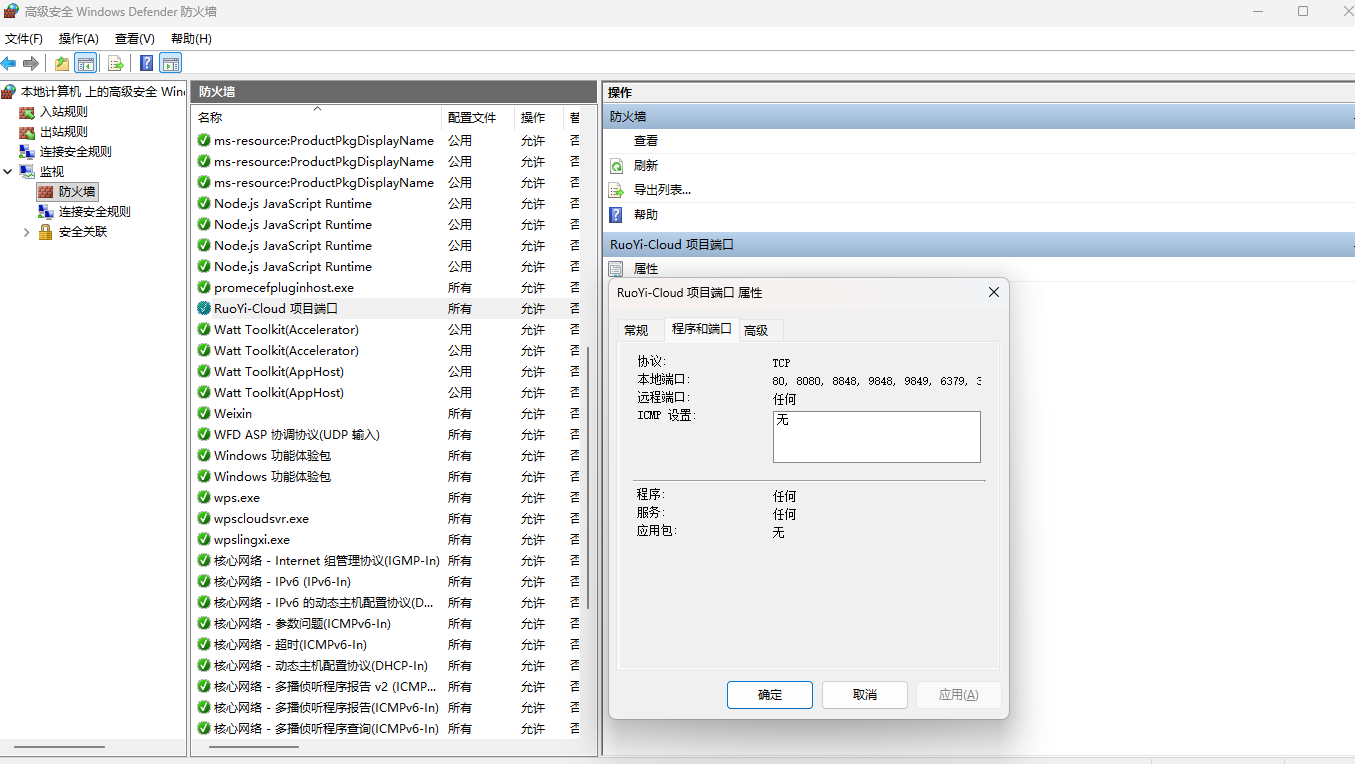
Task: Switch to the 高级 tab in properties dialog
Action: [x=756, y=330]
